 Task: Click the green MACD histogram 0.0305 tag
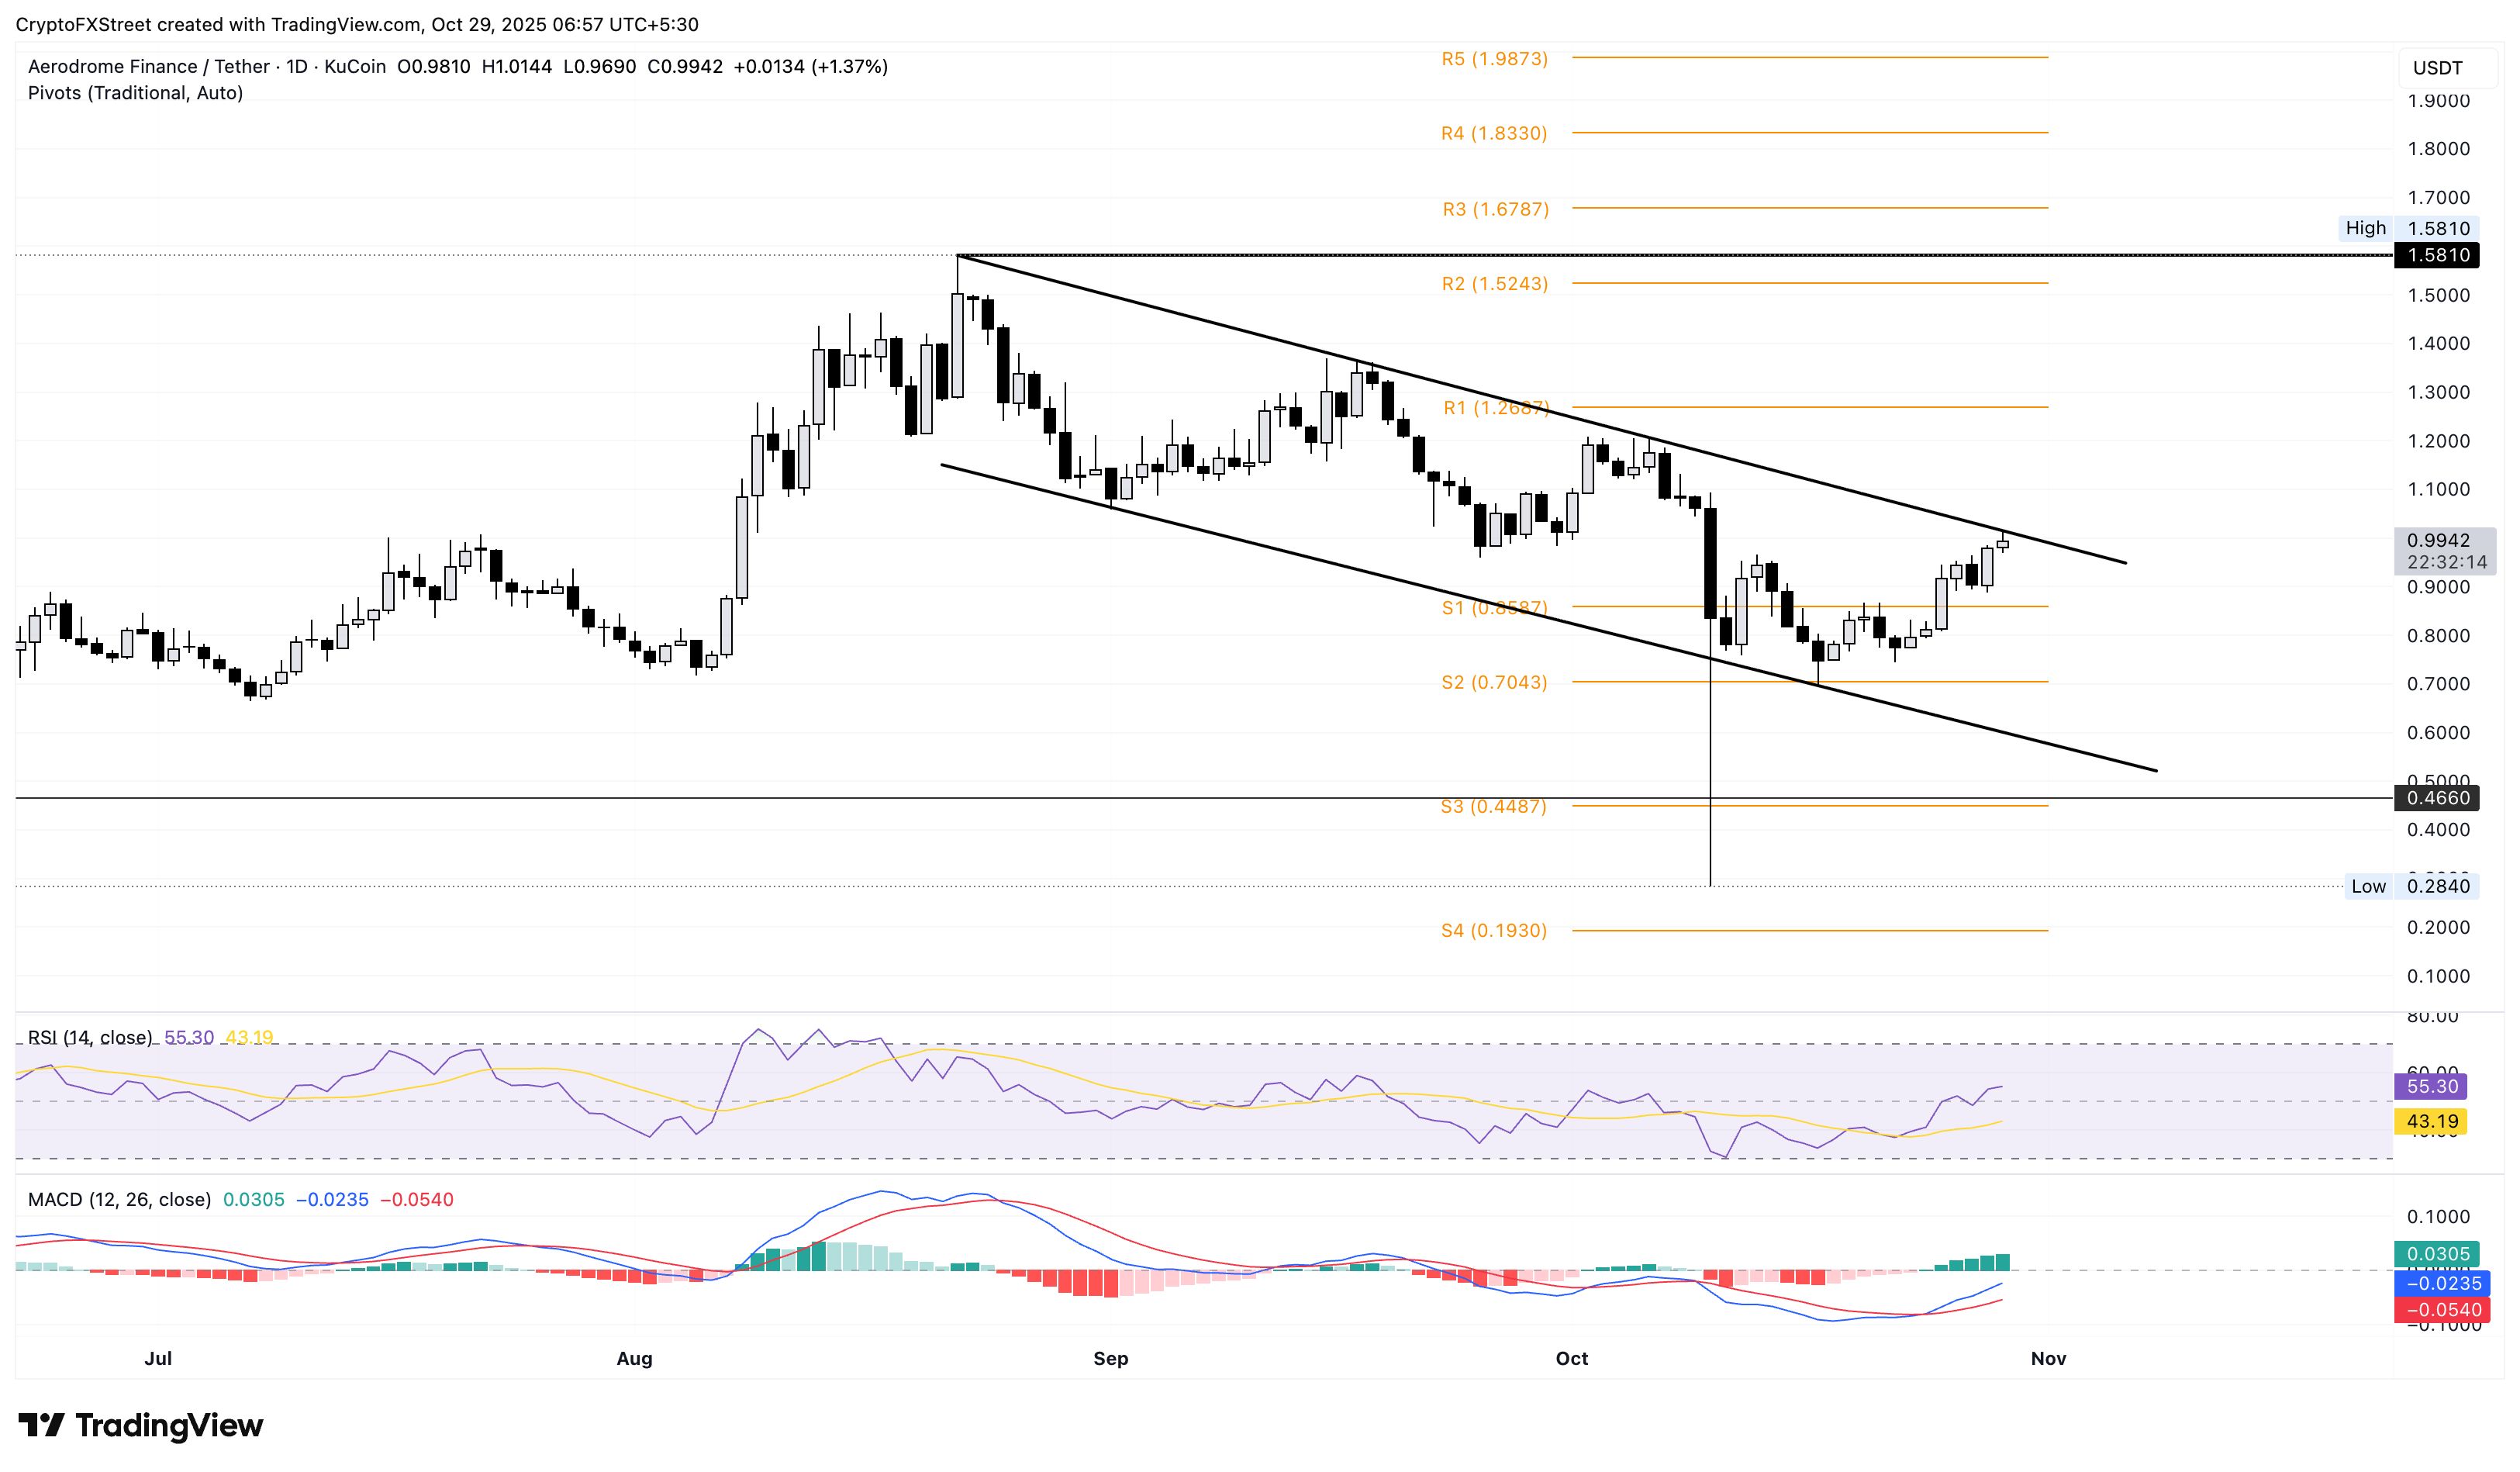(2437, 1254)
